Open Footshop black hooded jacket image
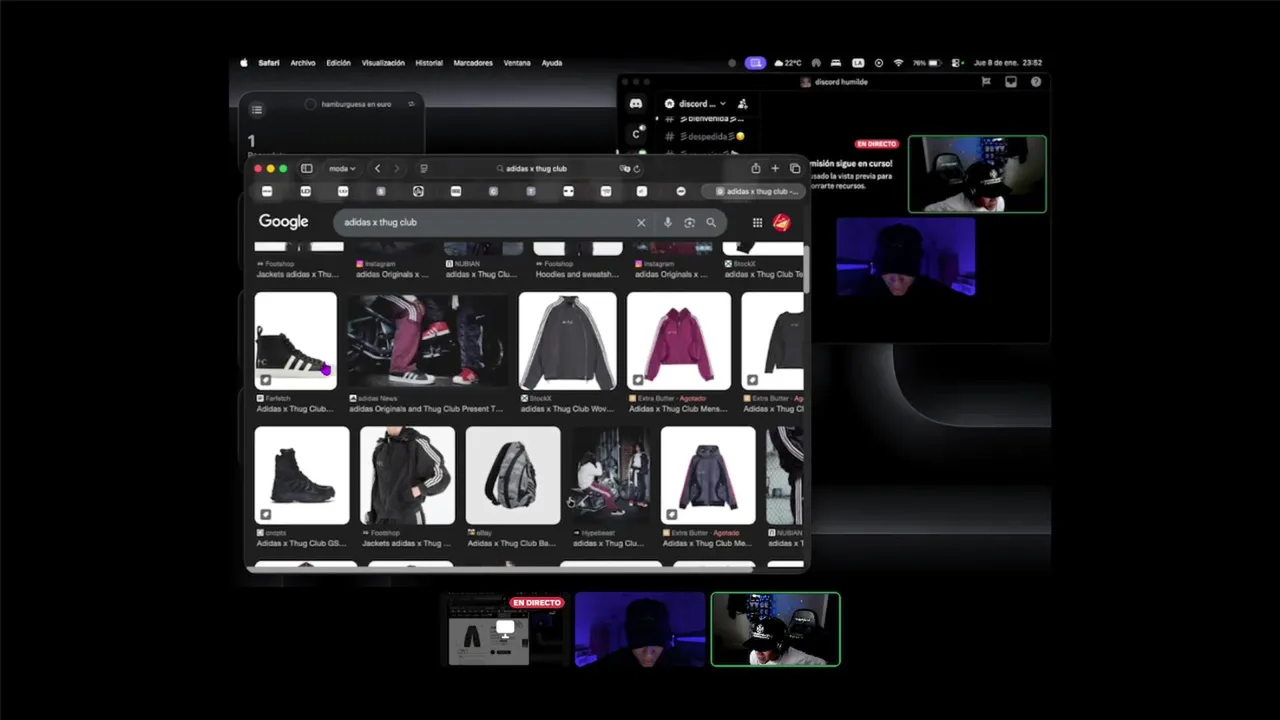Screen dimensions: 1280x720 407,475
